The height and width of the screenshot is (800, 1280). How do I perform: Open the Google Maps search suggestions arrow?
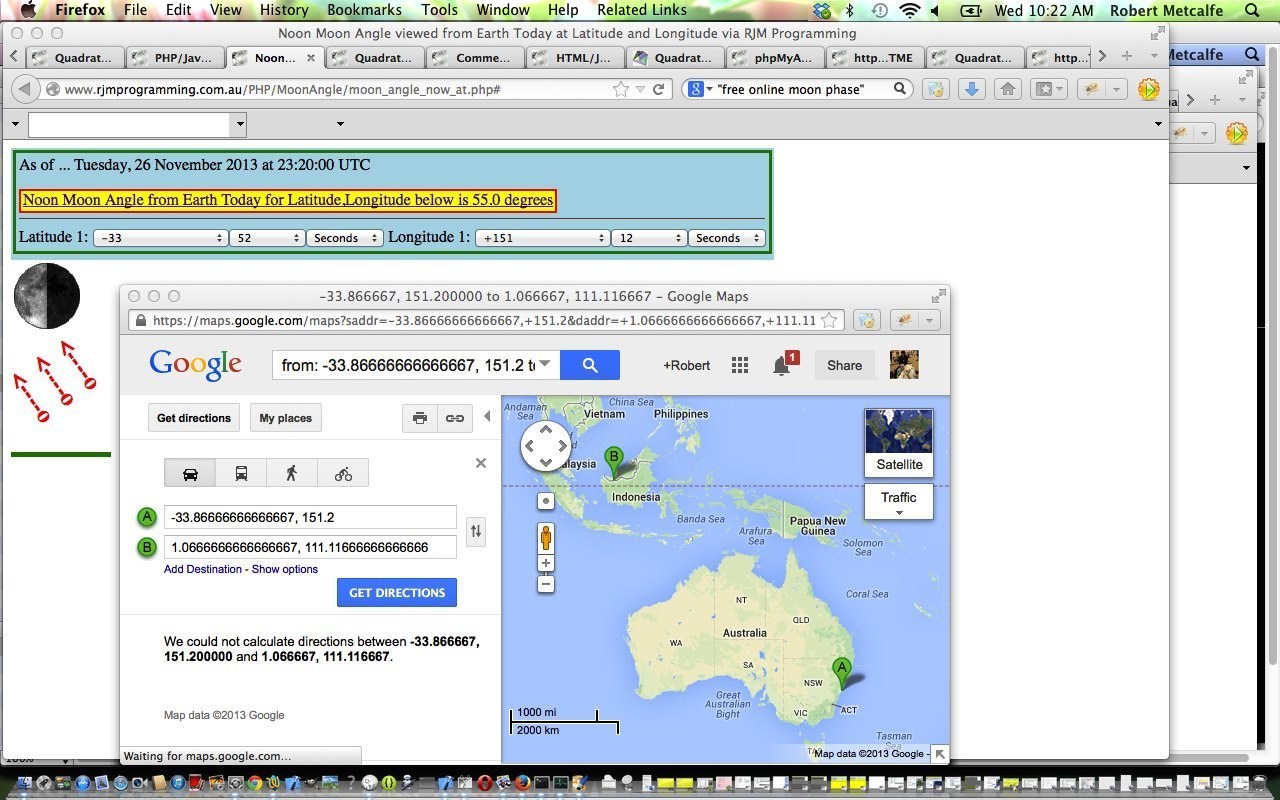[x=545, y=364]
